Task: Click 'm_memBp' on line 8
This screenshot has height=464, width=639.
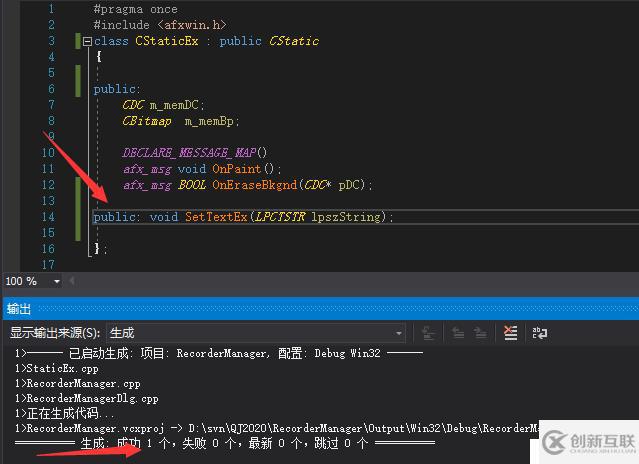Action: click(x=209, y=121)
